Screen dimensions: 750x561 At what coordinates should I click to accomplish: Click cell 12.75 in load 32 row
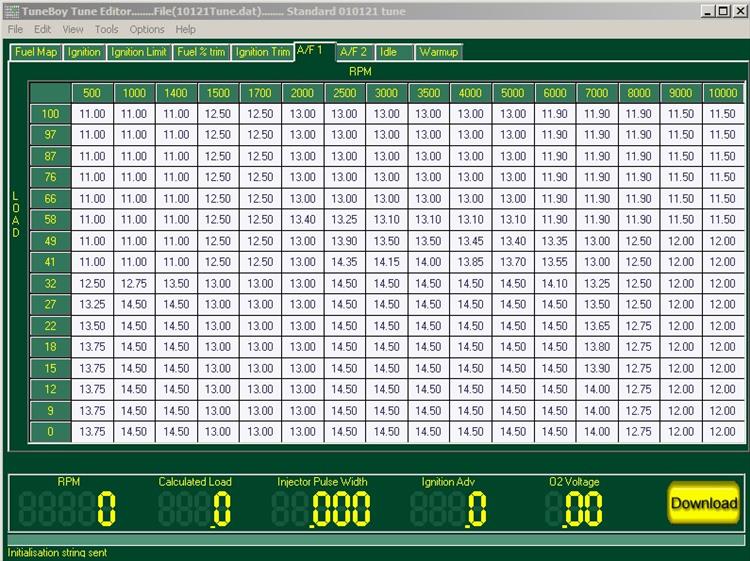(134, 283)
